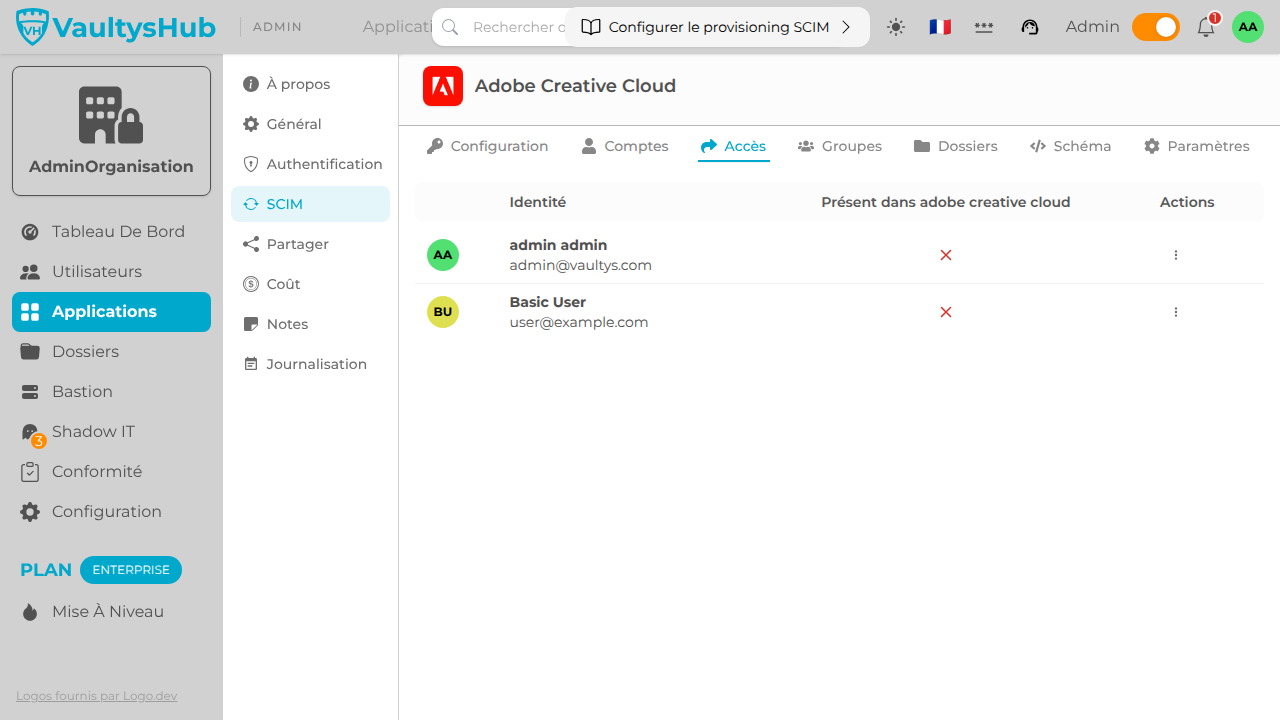Switch to the Comptes tab
The width and height of the screenshot is (1280, 720).
tap(625, 146)
